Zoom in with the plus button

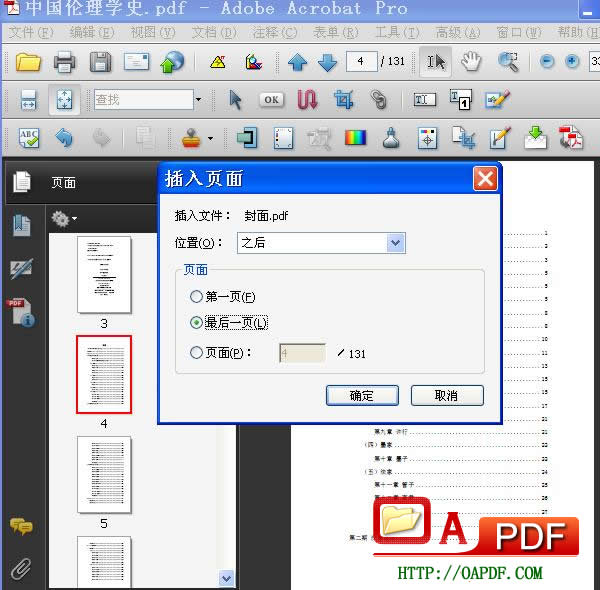pos(572,61)
